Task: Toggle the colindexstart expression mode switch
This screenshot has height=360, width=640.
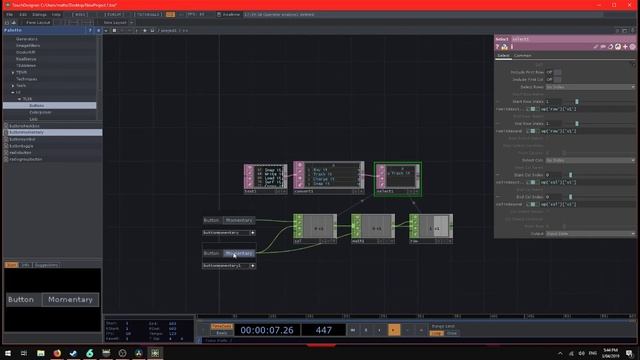Action: 533,182
